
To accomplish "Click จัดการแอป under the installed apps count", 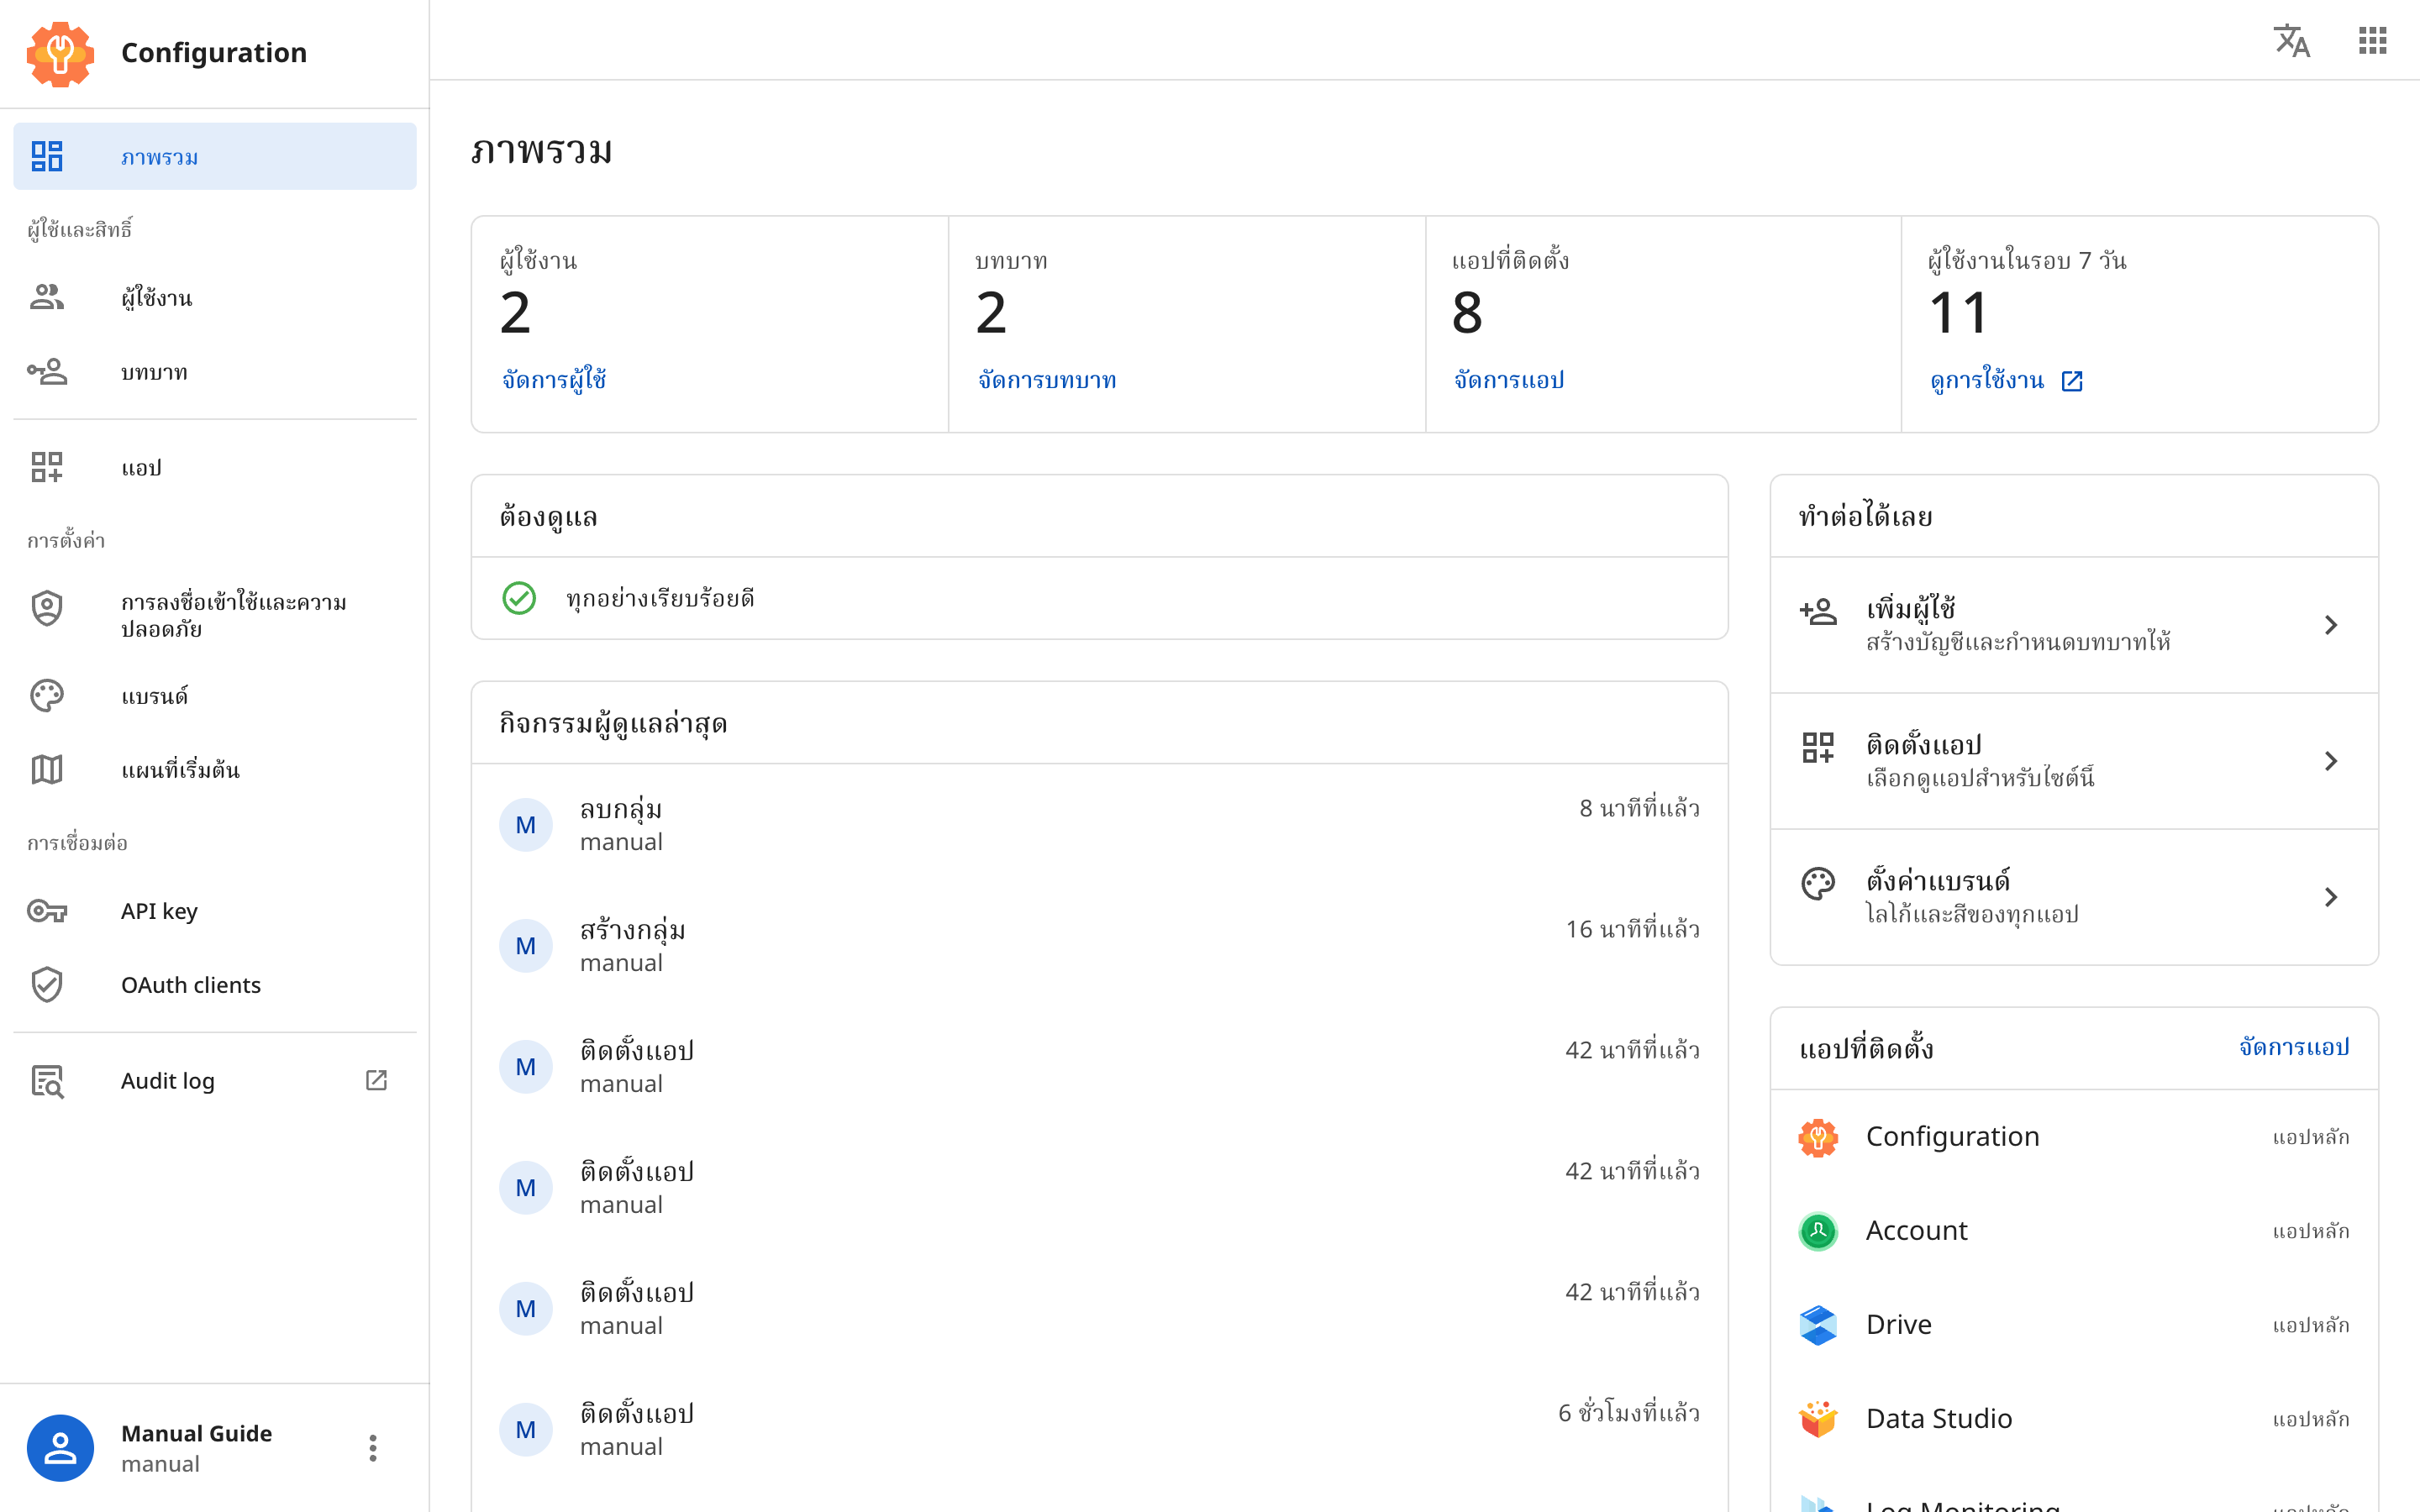I will point(1509,380).
